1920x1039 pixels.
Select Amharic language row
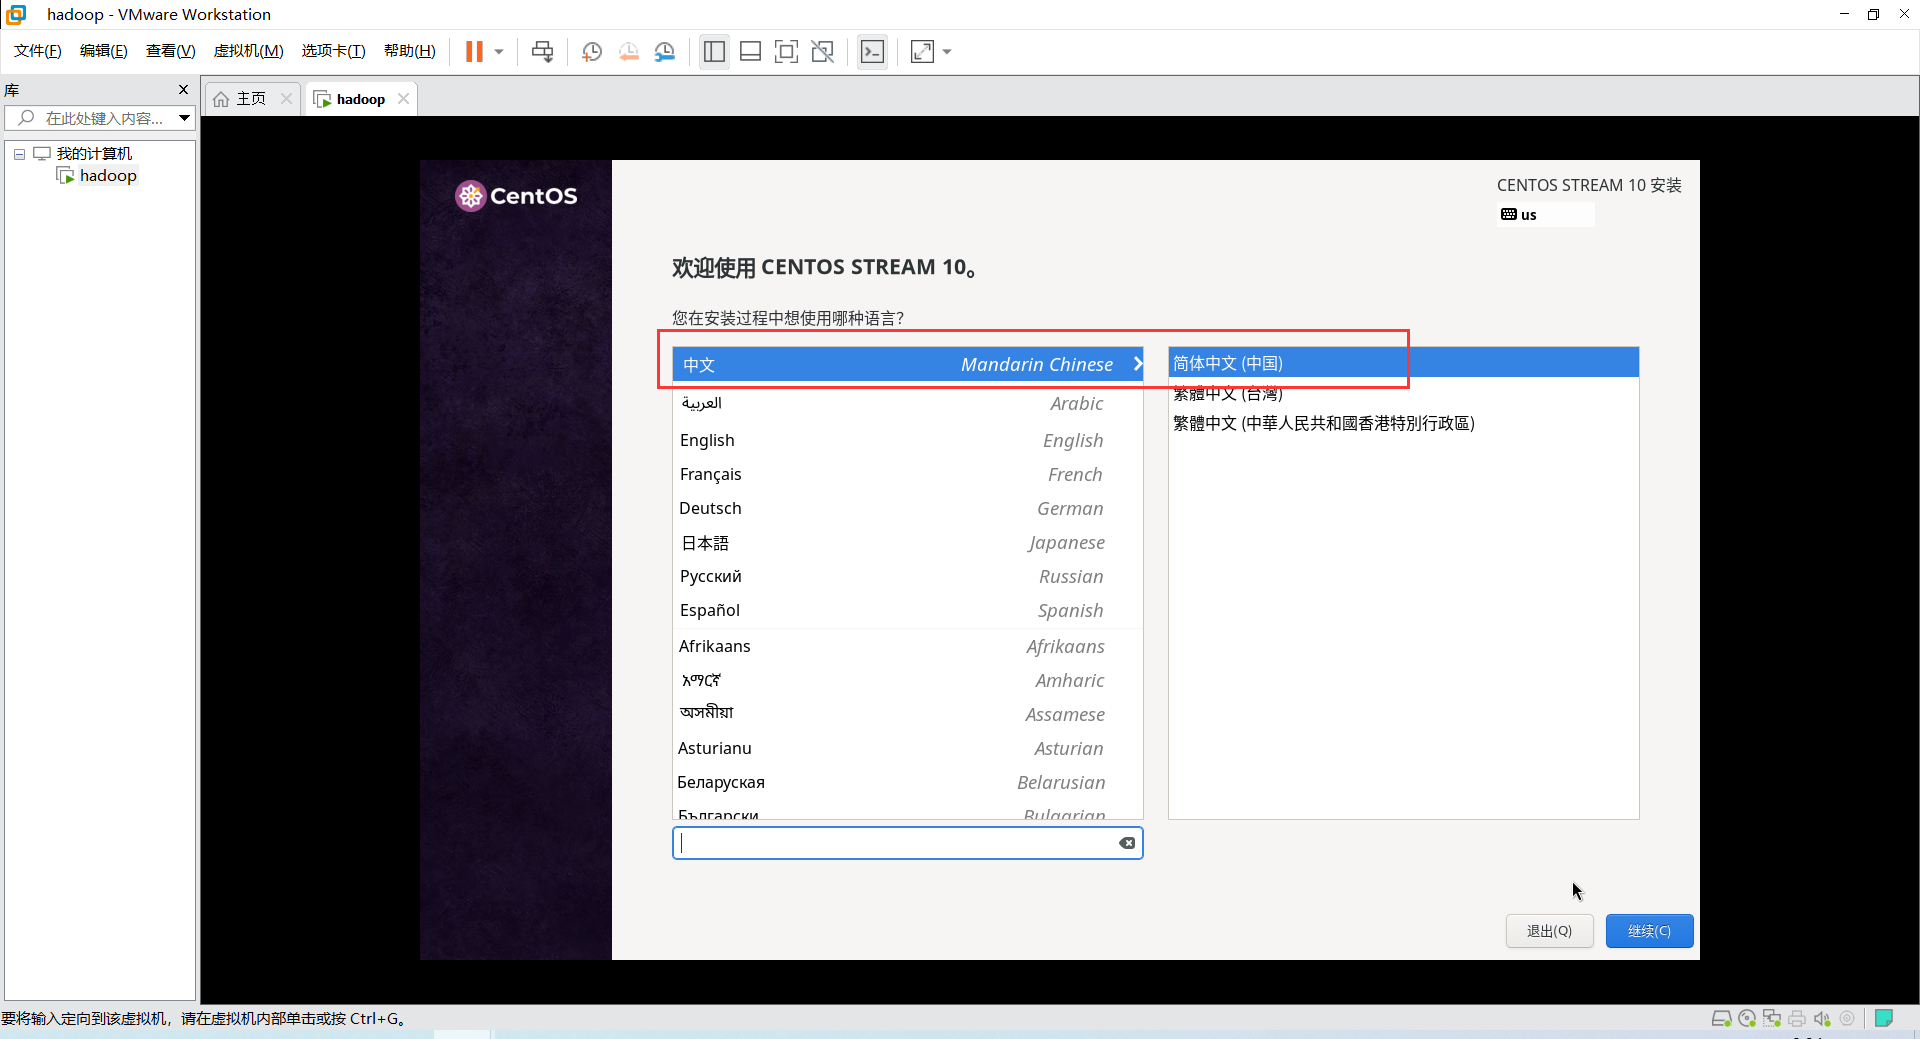pos(908,680)
